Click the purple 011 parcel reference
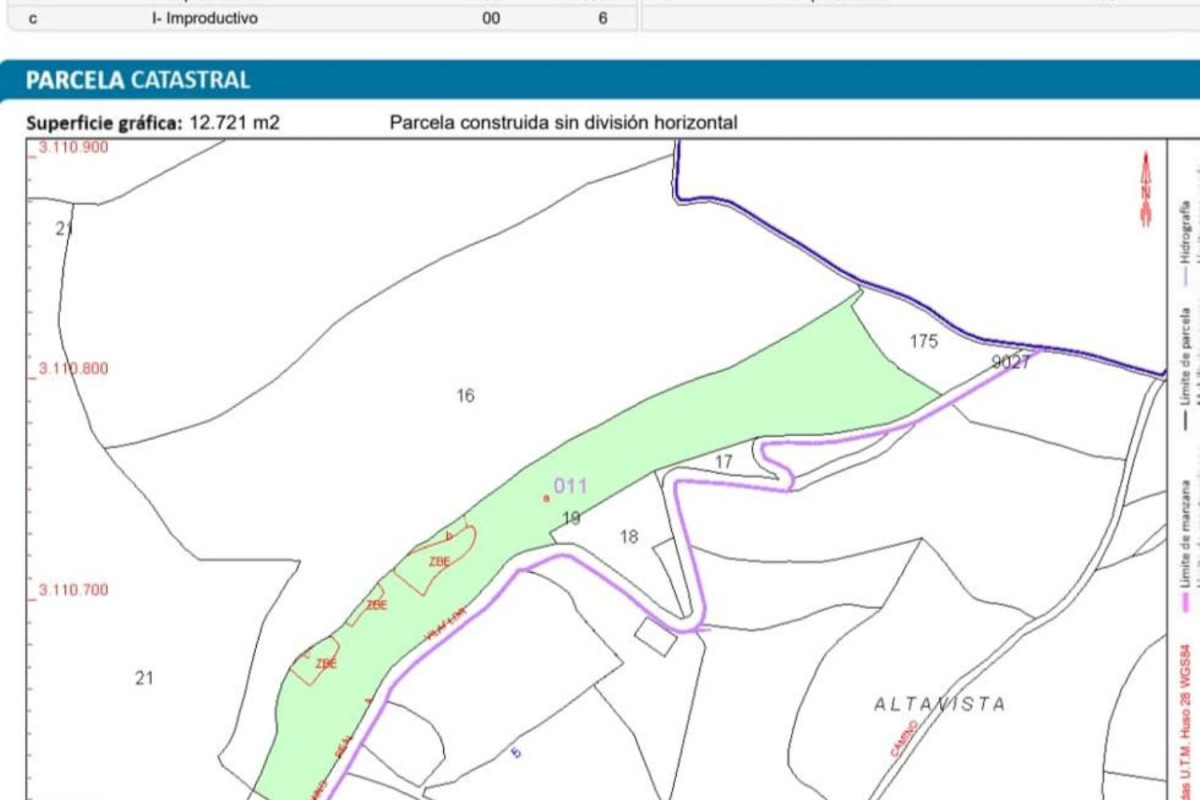 pos(570,486)
